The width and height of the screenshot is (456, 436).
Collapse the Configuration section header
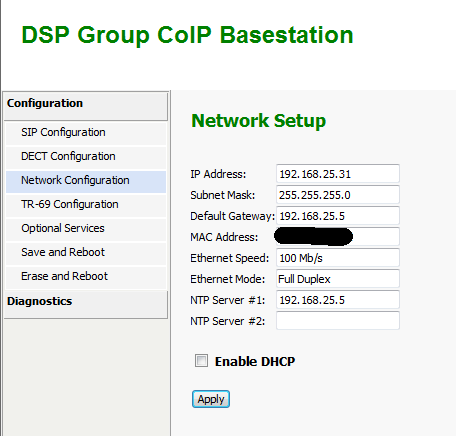pyautogui.click(x=86, y=106)
